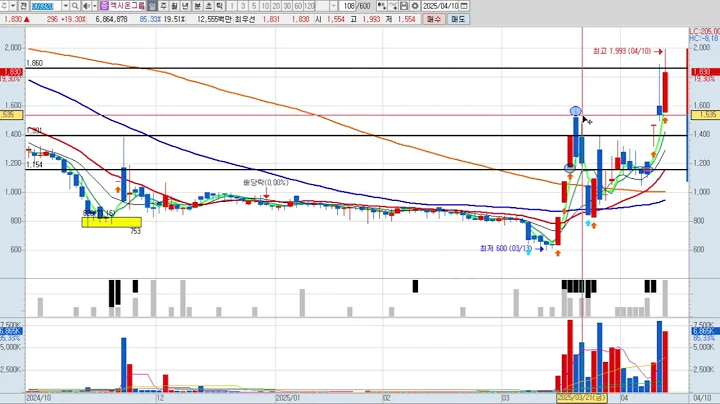This screenshot has height=404, width=720.
Task: Click the add indicator chart icon
Action: coord(382,6)
